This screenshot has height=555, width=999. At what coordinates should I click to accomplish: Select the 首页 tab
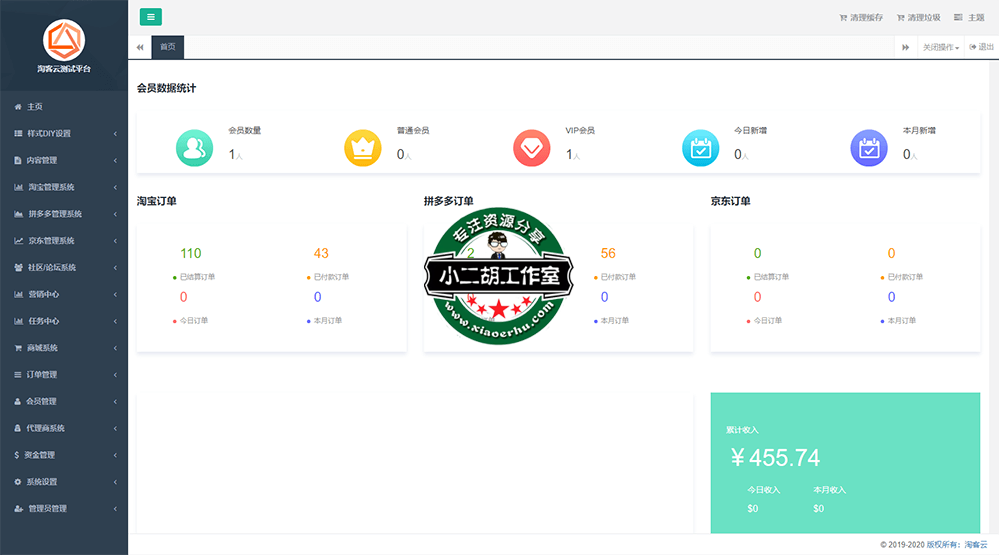(x=168, y=47)
